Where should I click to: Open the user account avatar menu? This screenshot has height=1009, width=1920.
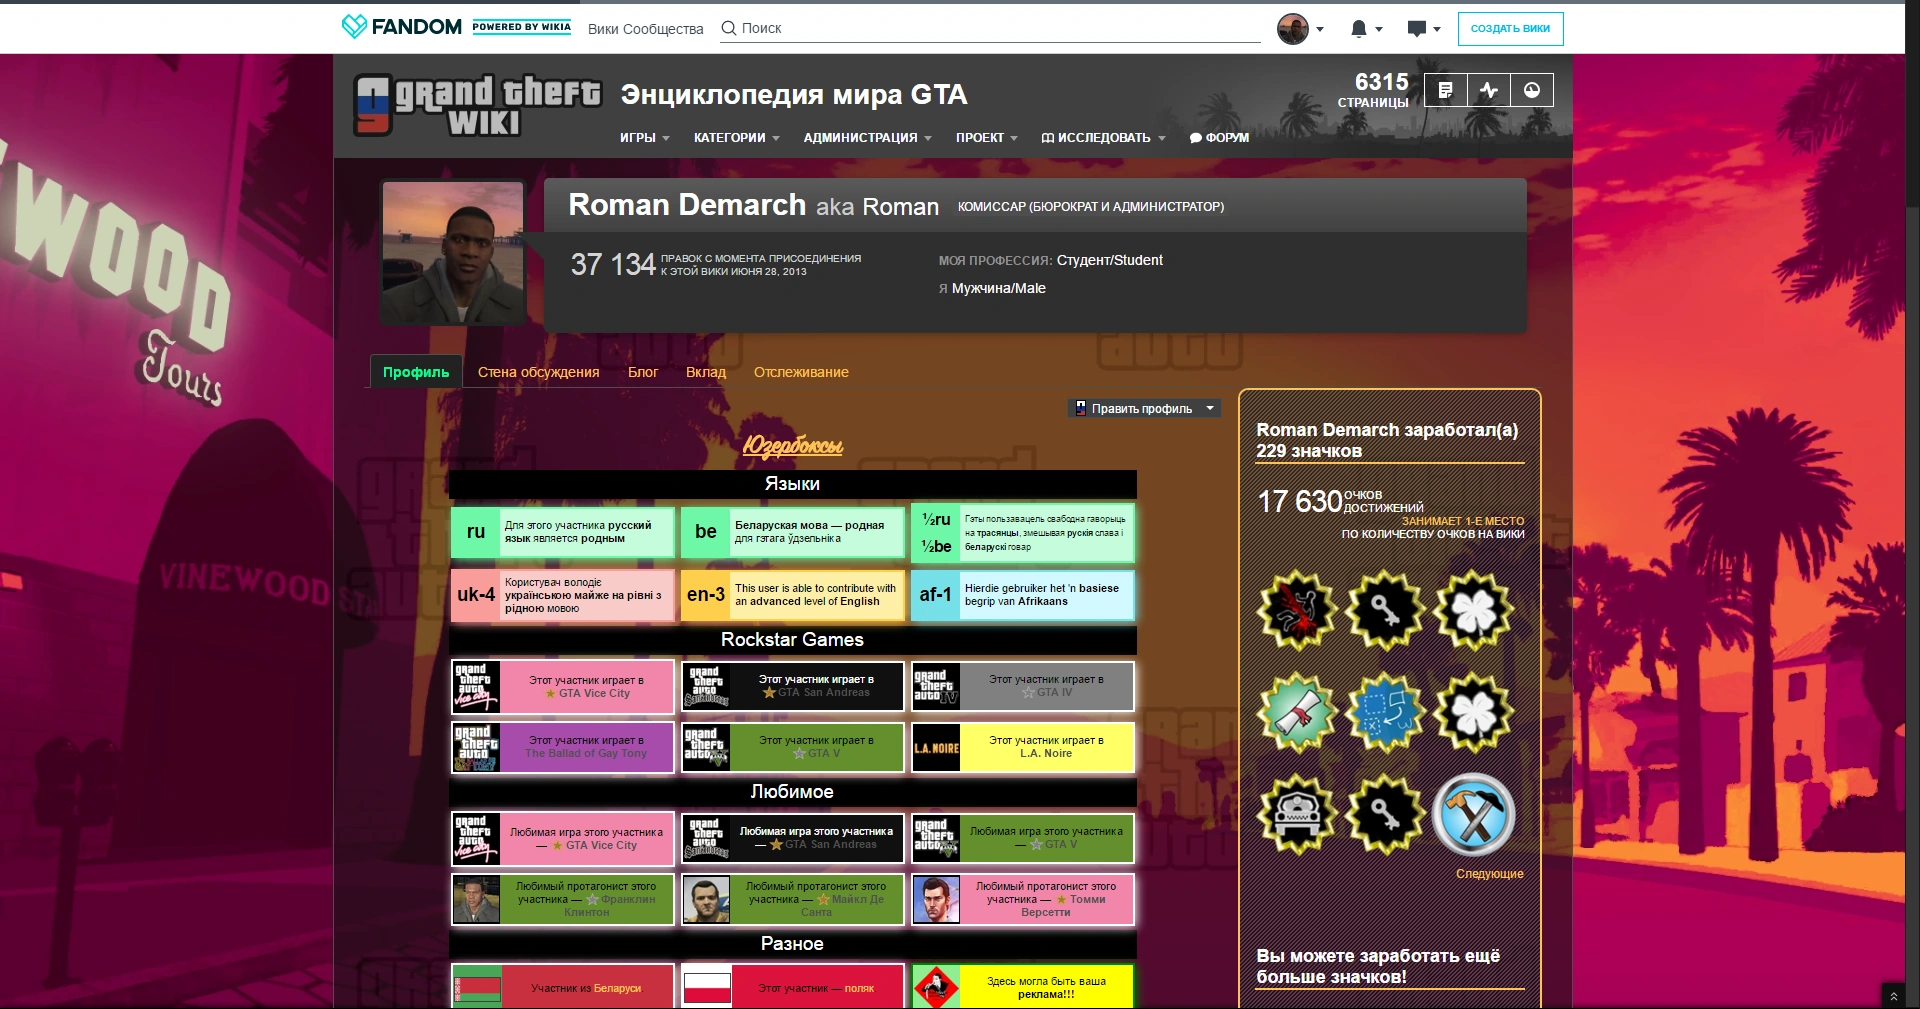[1300, 28]
